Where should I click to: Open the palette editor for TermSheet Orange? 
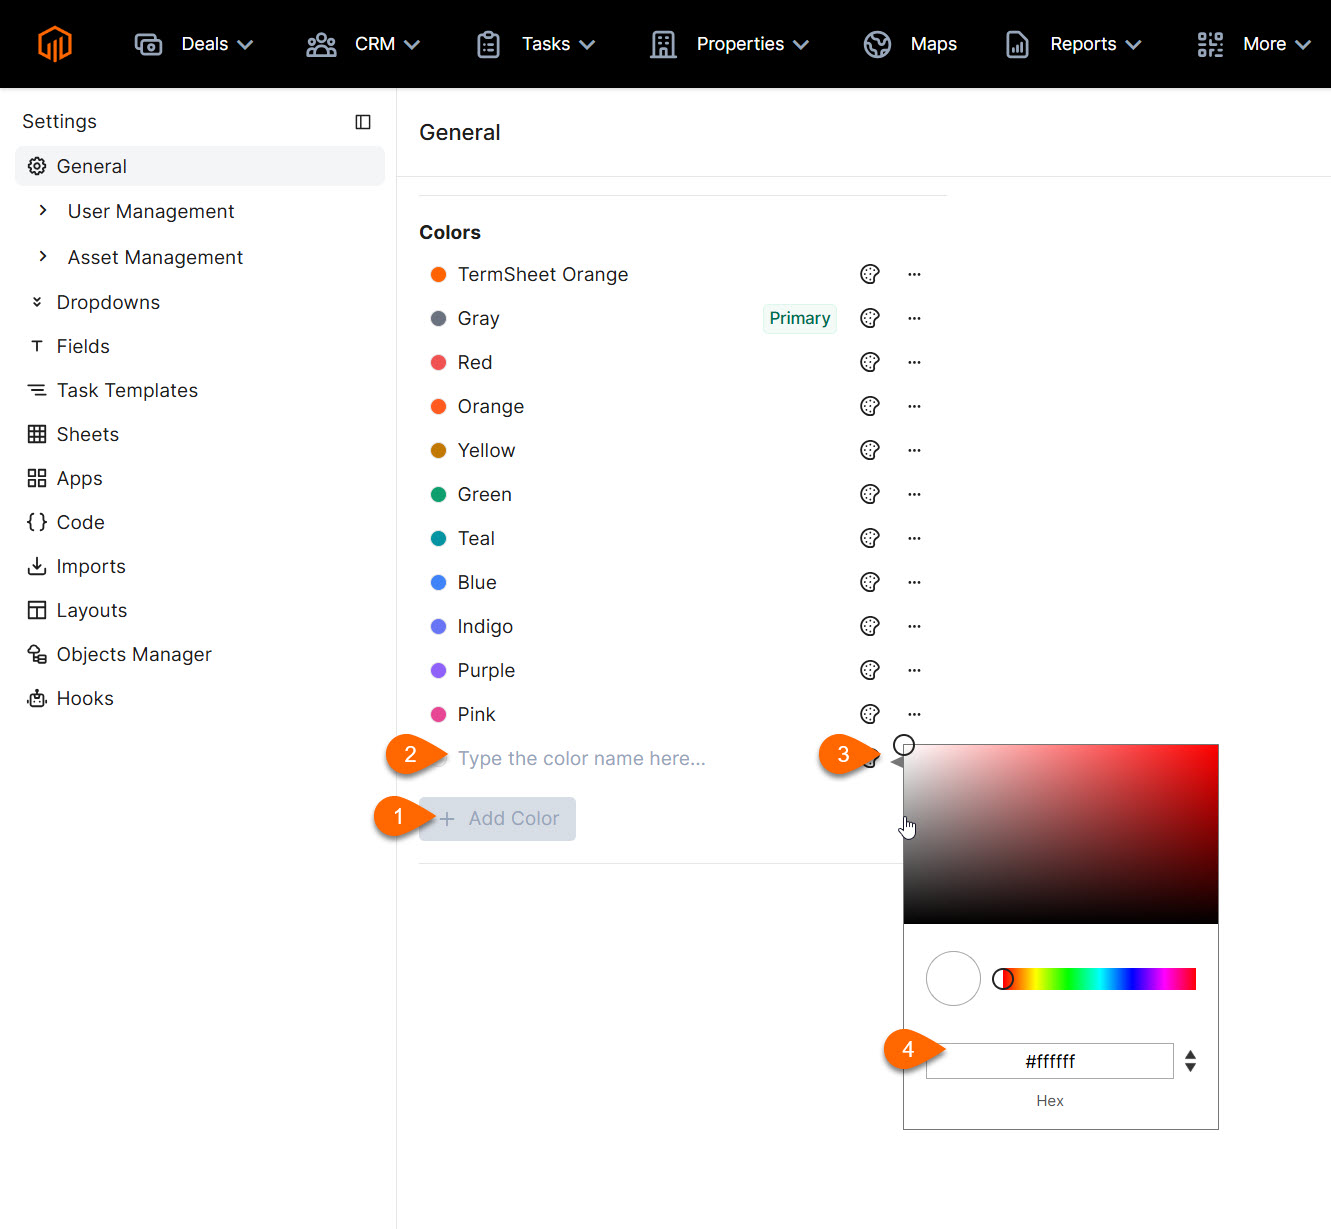[x=869, y=273]
